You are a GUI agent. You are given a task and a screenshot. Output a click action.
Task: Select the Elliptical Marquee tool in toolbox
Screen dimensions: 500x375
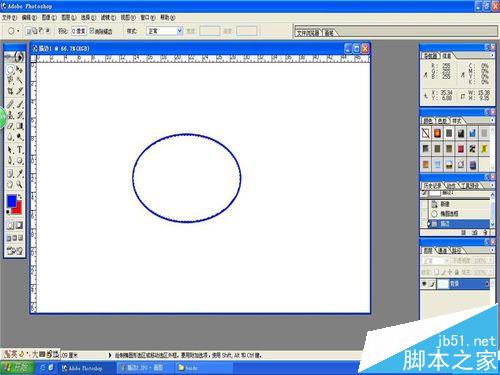pyautogui.click(x=10, y=70)
